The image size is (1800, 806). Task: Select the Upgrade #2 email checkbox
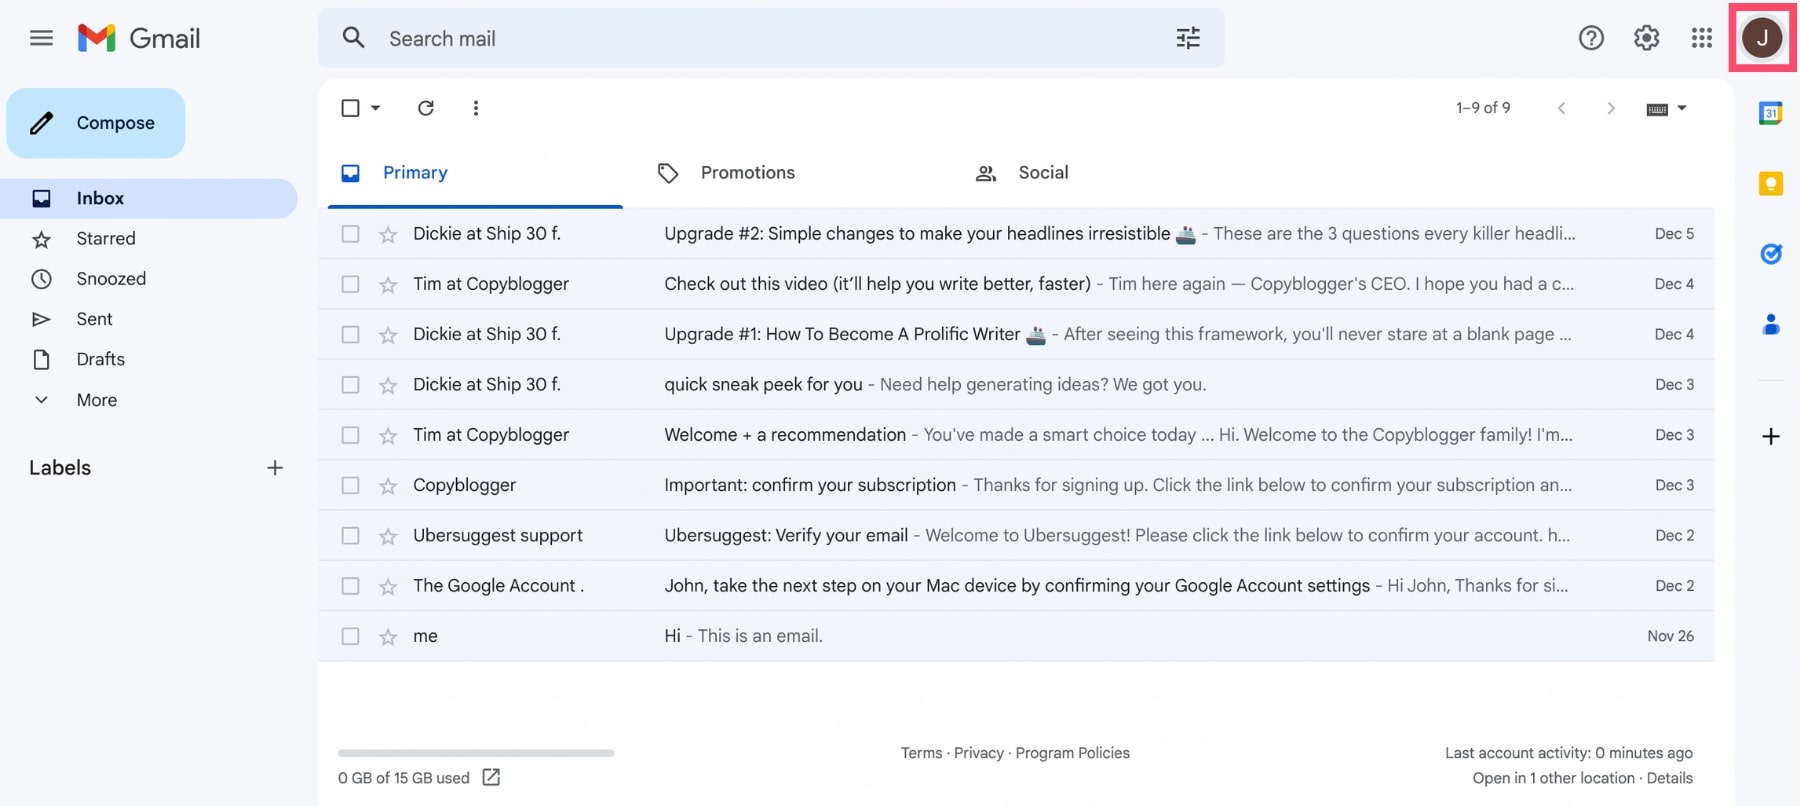[350, 234]
